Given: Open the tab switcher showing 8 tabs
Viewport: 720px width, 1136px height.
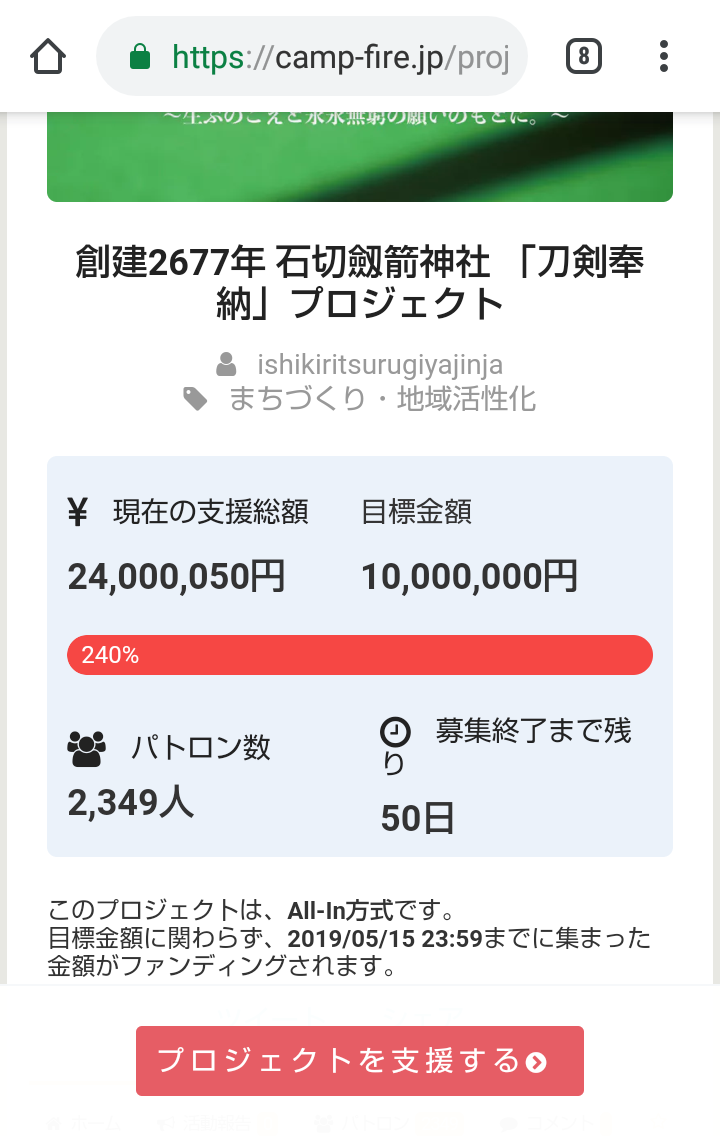Looking at the screenshot, I should pyautogui.click(x=583, y=57).
